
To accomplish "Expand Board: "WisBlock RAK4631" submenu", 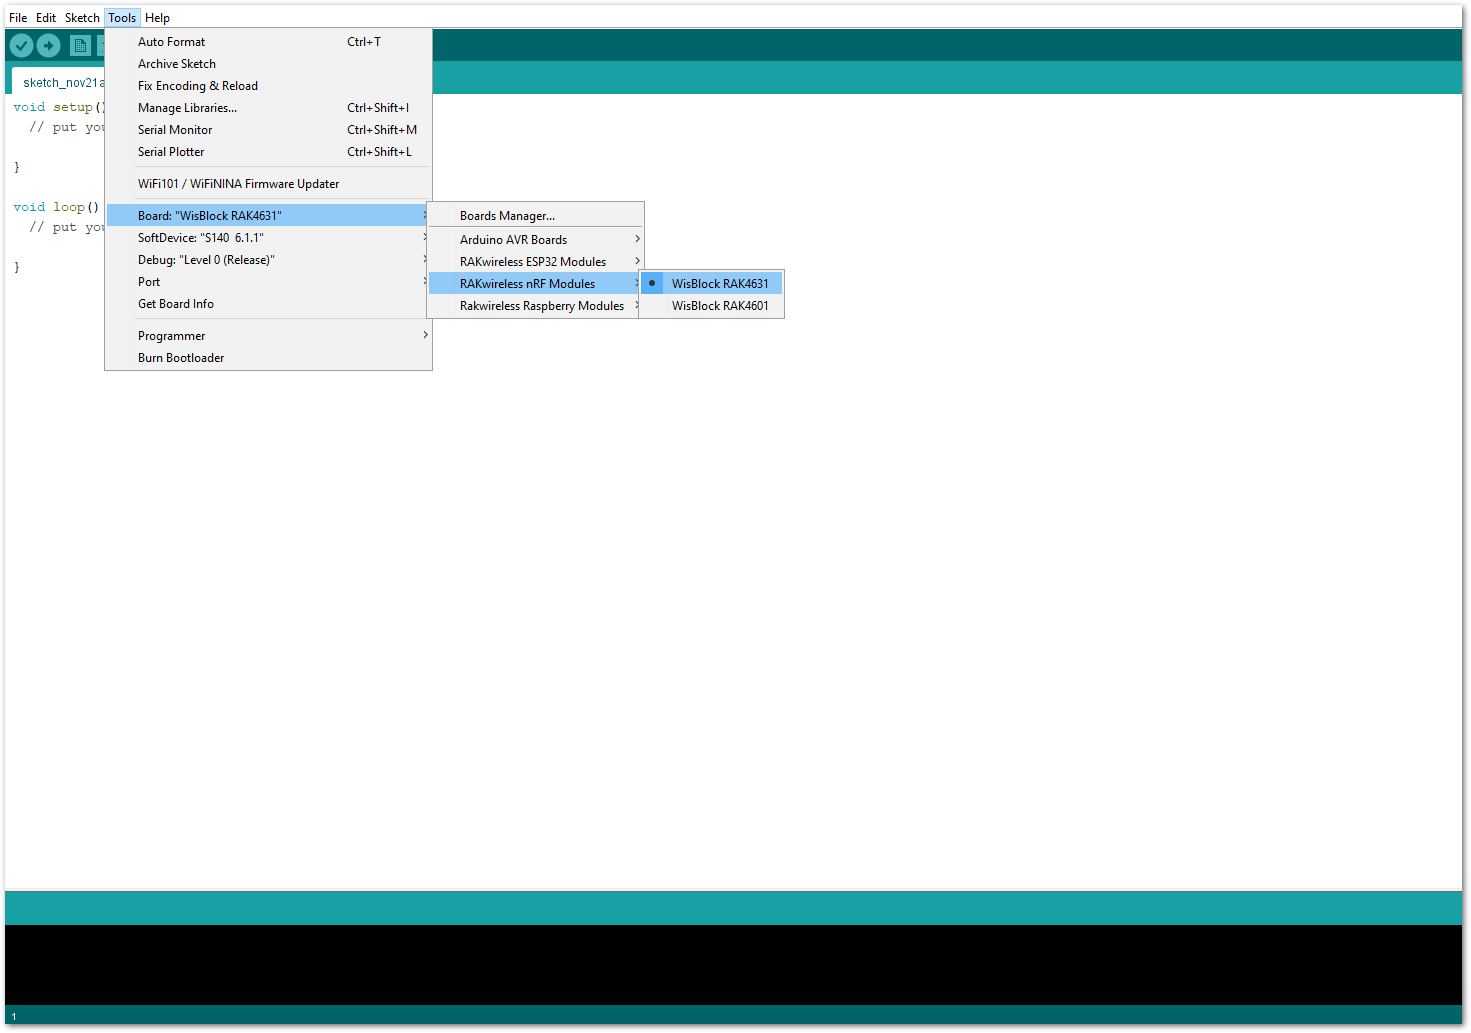I will [x=268, y=216].
